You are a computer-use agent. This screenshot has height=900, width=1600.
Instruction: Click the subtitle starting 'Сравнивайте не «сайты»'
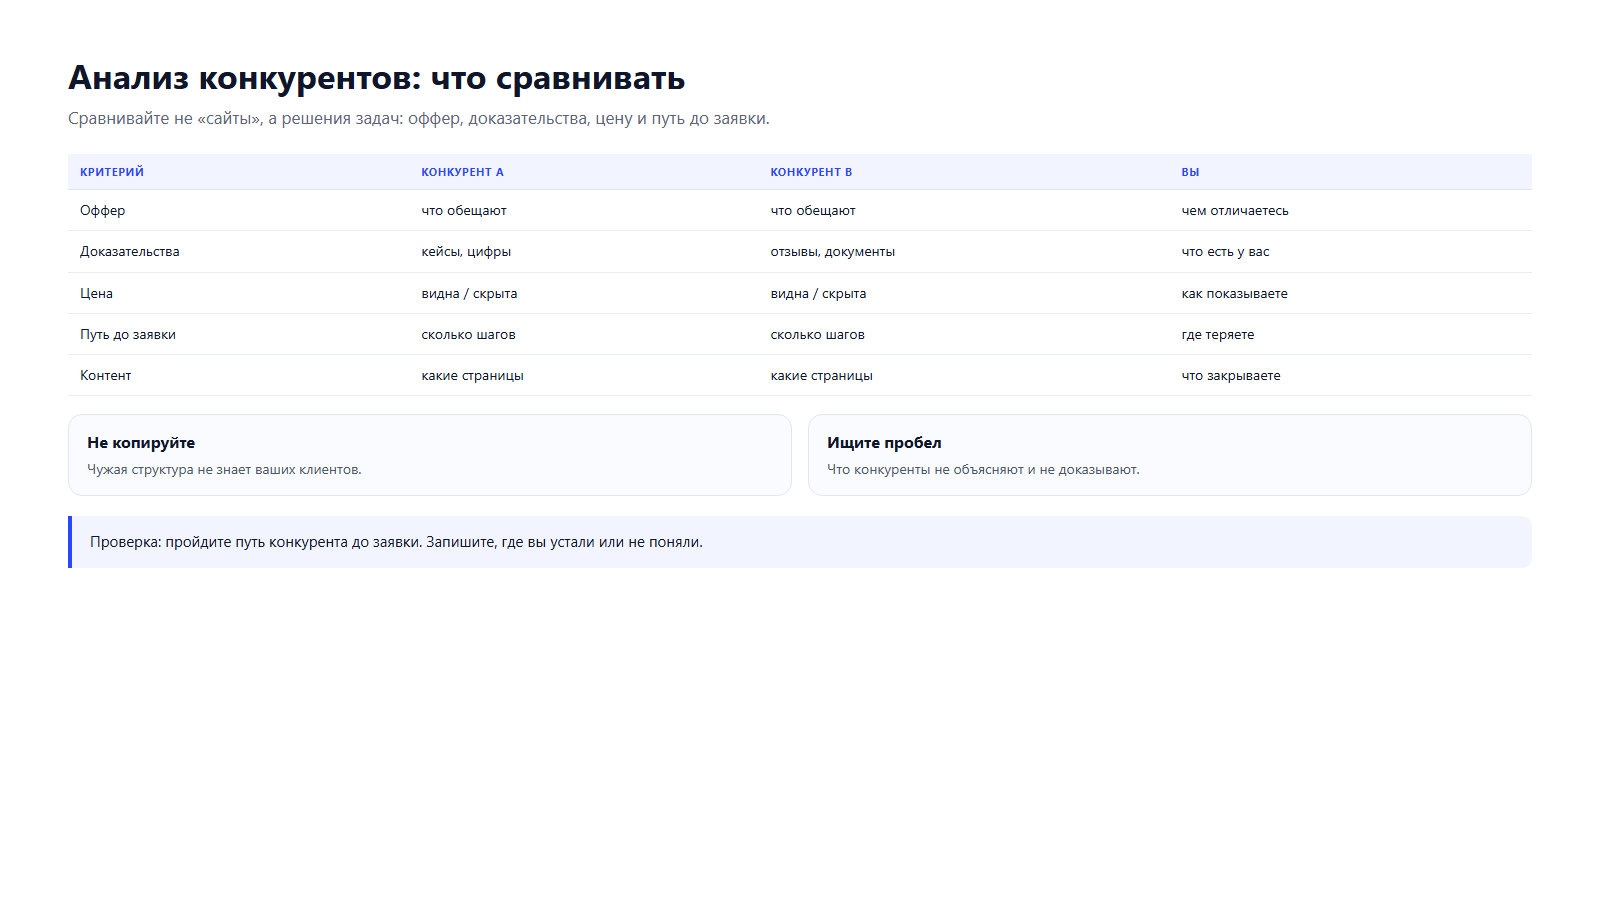(x=419, y=118)
